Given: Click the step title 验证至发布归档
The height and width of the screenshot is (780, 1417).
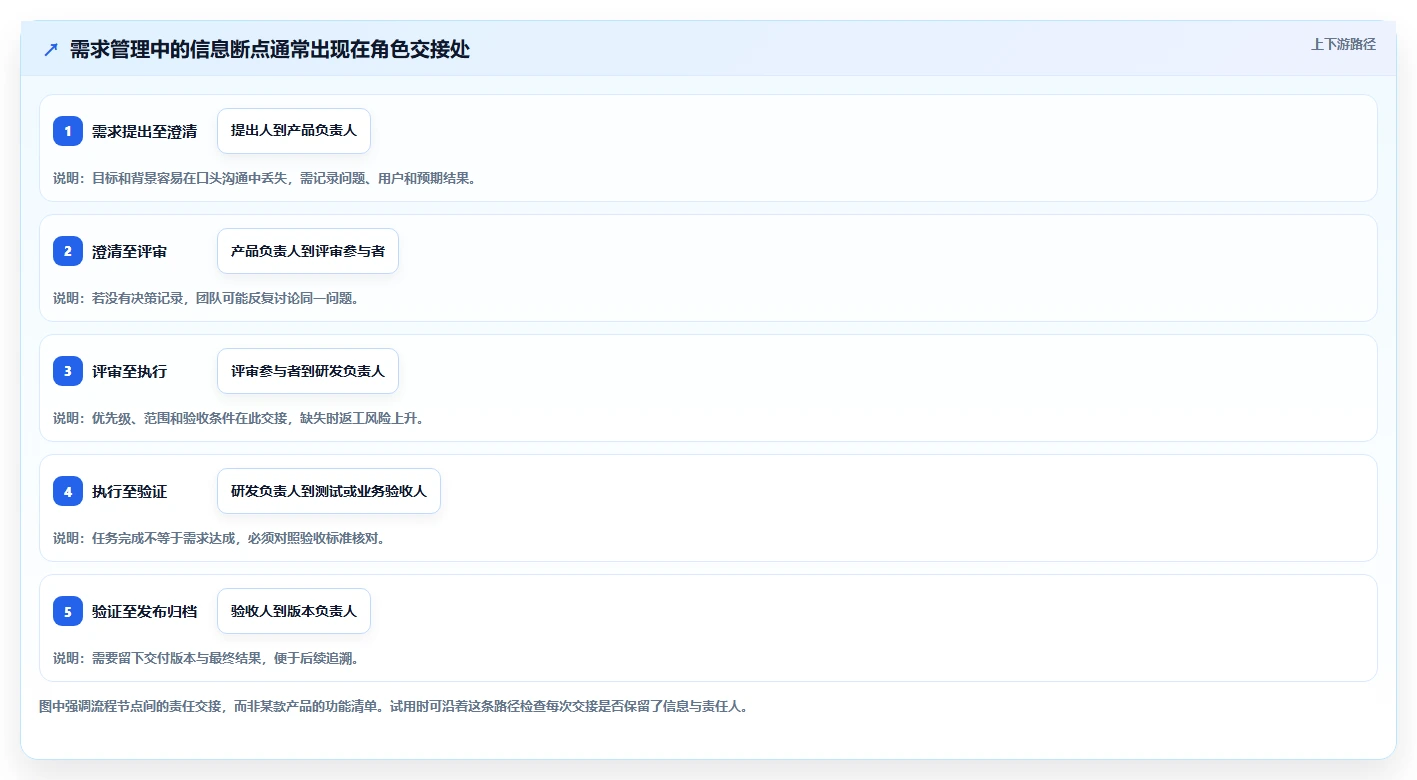Looking at the screenshot, I should click(x=144, y=611).
